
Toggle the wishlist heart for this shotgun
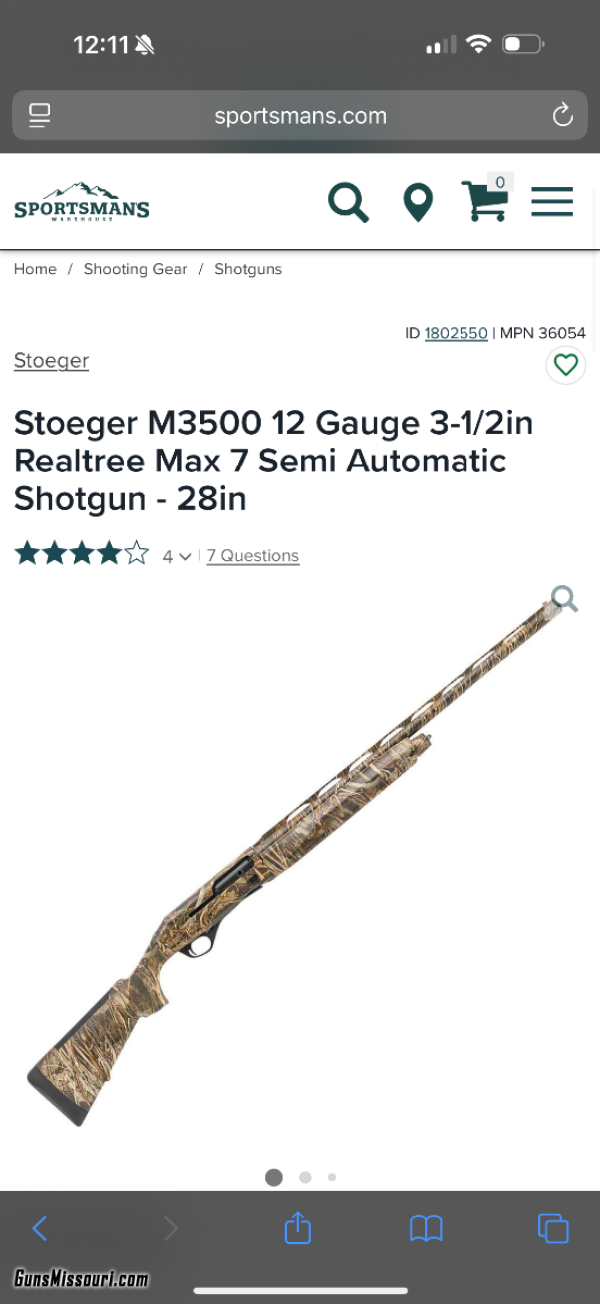(566, 364)
